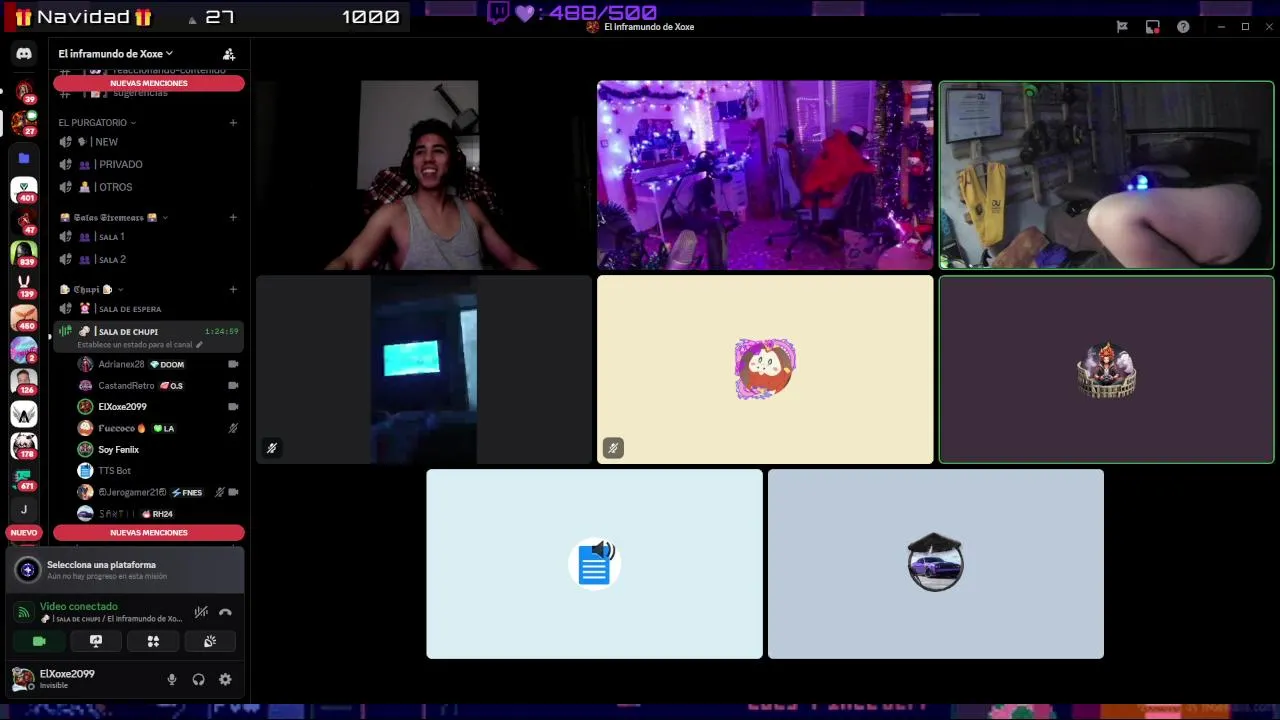
Task: Open the bunny server icon with 139 badge
Action: pyautogui.click(x=24, y=285)
